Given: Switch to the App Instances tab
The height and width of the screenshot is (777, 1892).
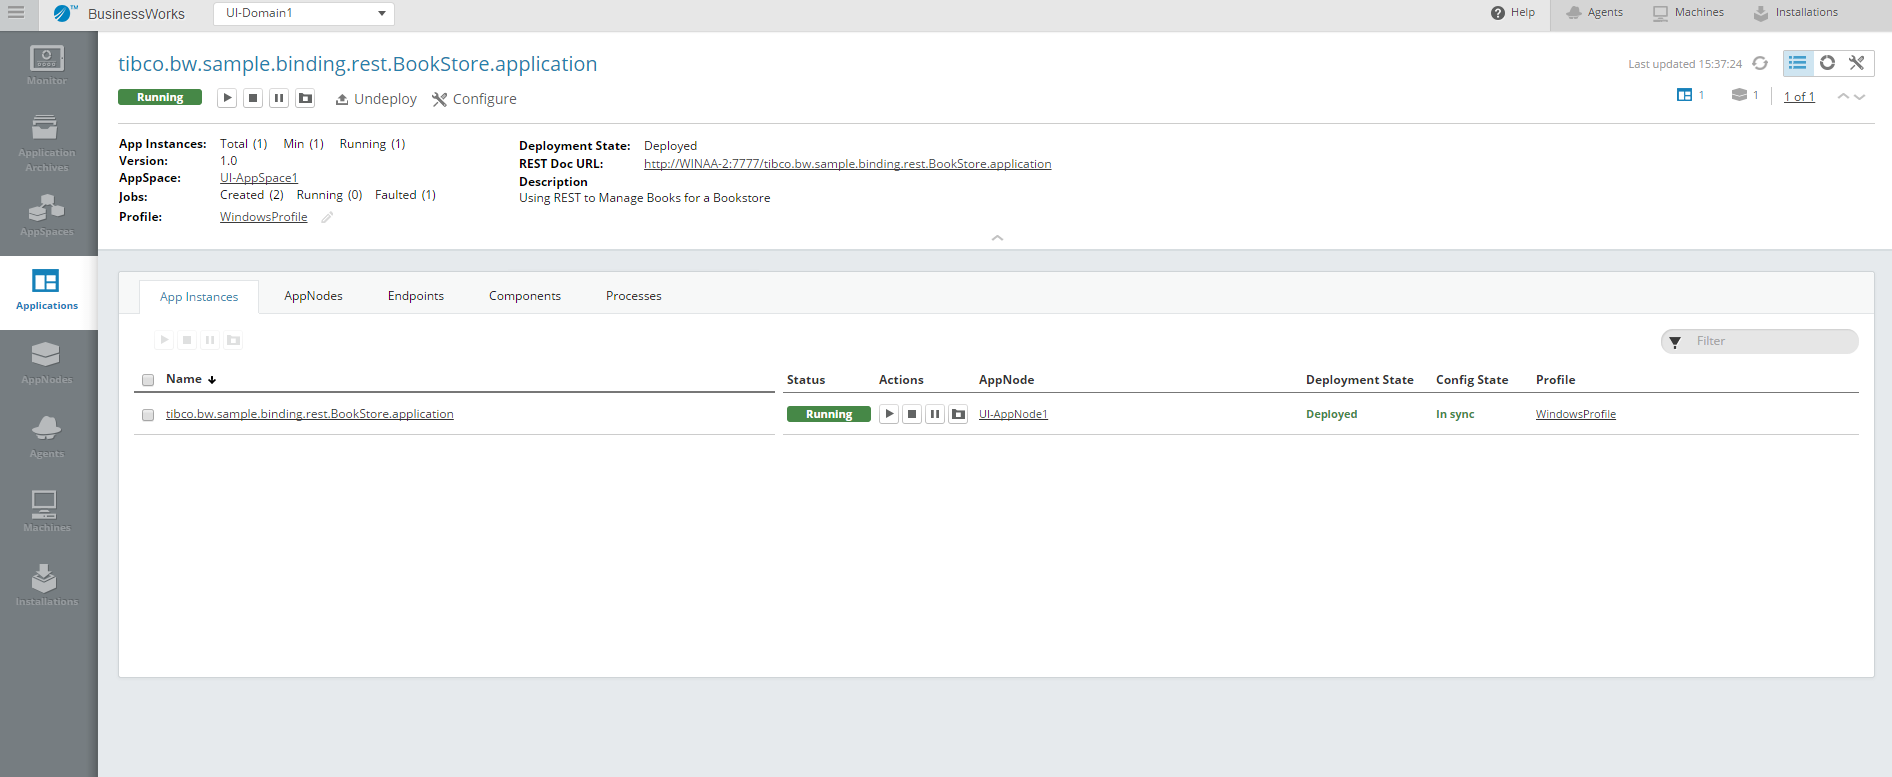Looking at the screenshot, I should [199, 297].
